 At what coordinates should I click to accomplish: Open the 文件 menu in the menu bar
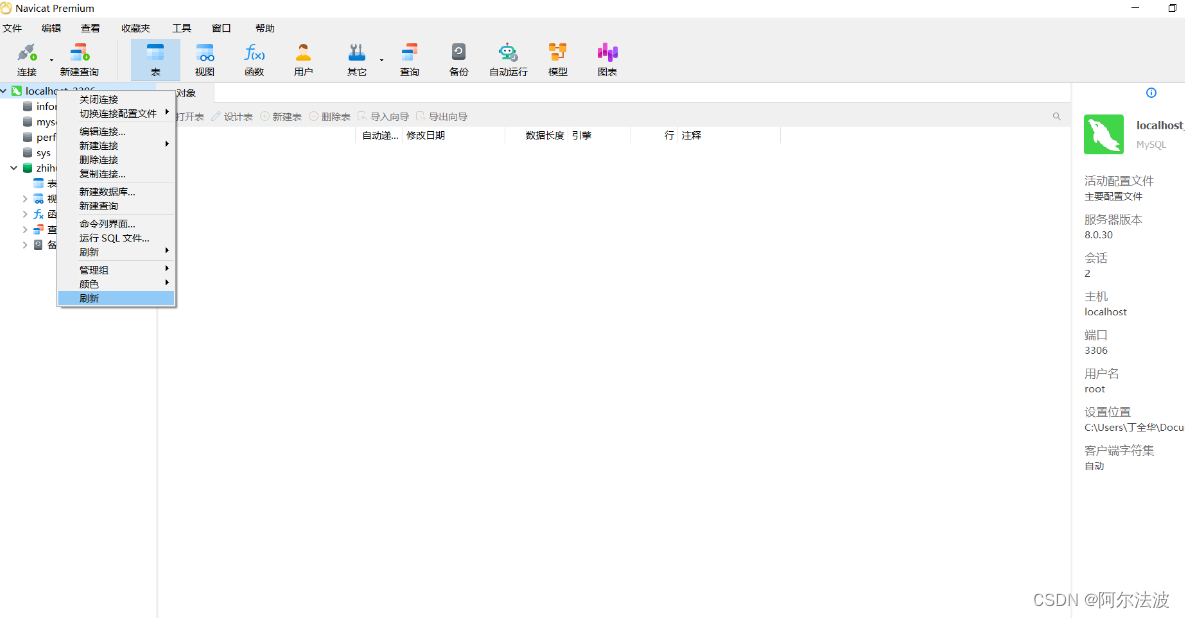click(x=12, y=28)
